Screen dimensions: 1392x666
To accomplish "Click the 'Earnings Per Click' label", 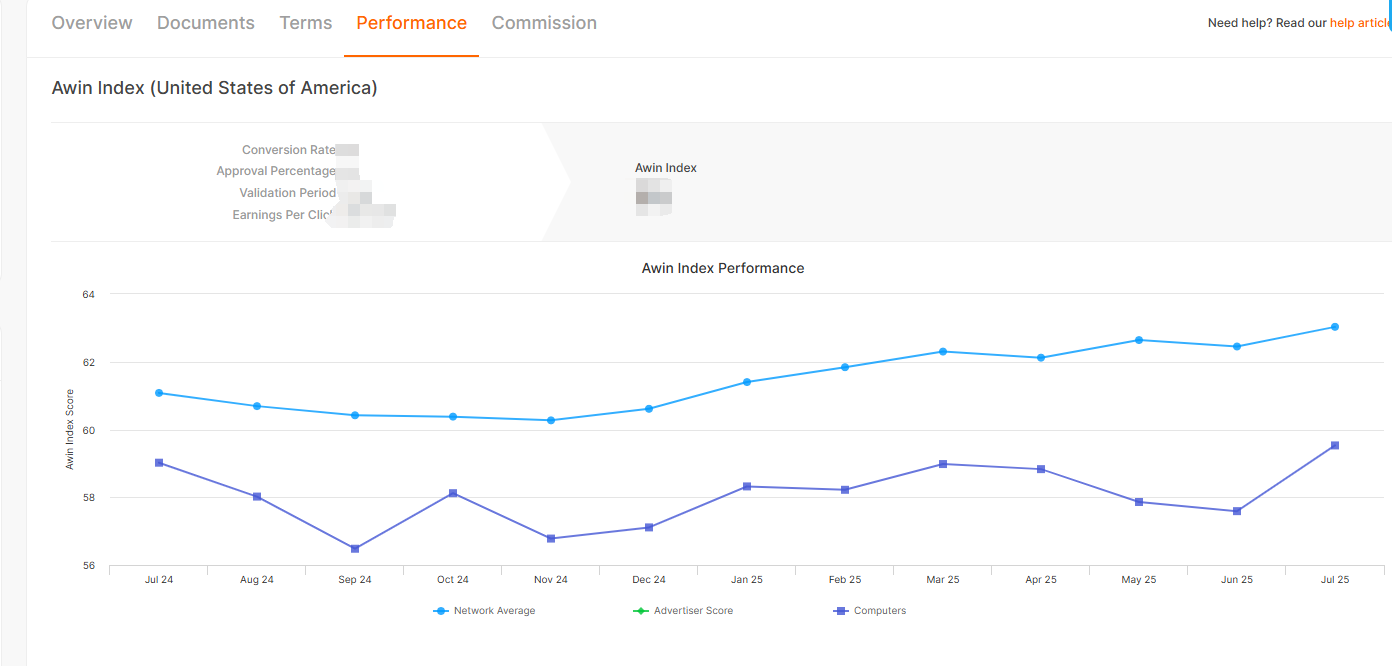I will tap(283, 215).
